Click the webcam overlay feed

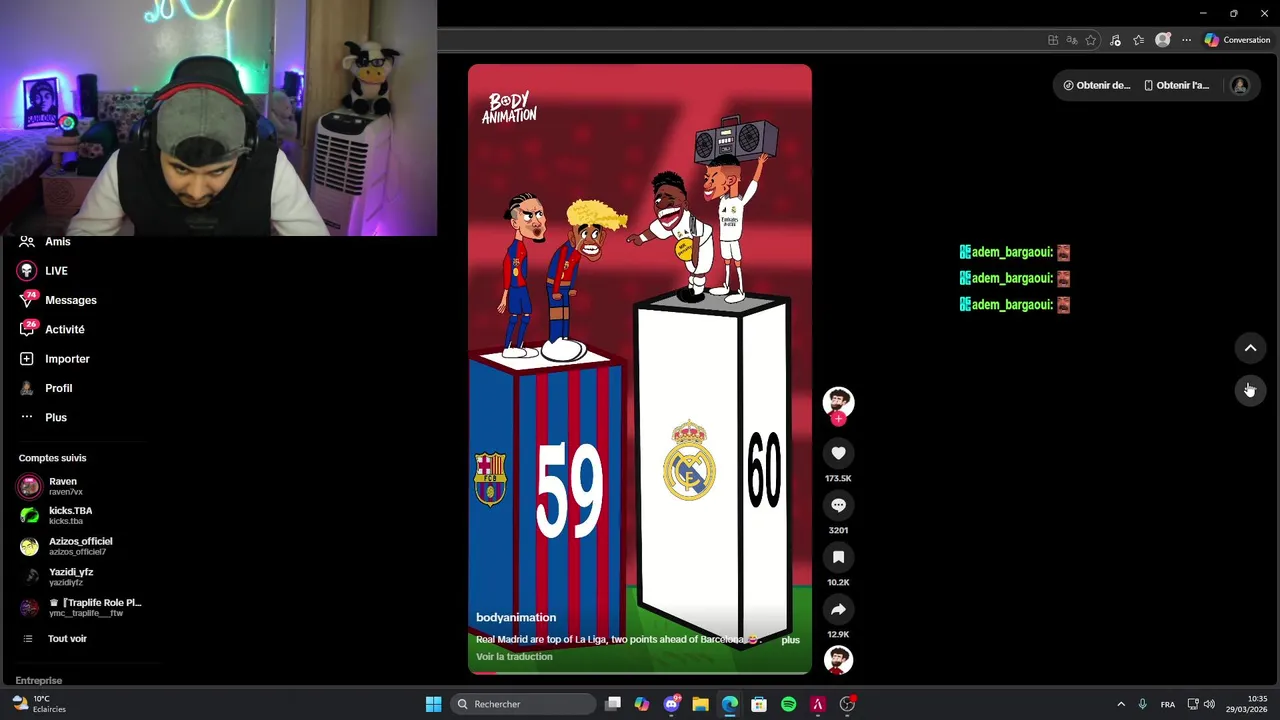coord(218,118)
